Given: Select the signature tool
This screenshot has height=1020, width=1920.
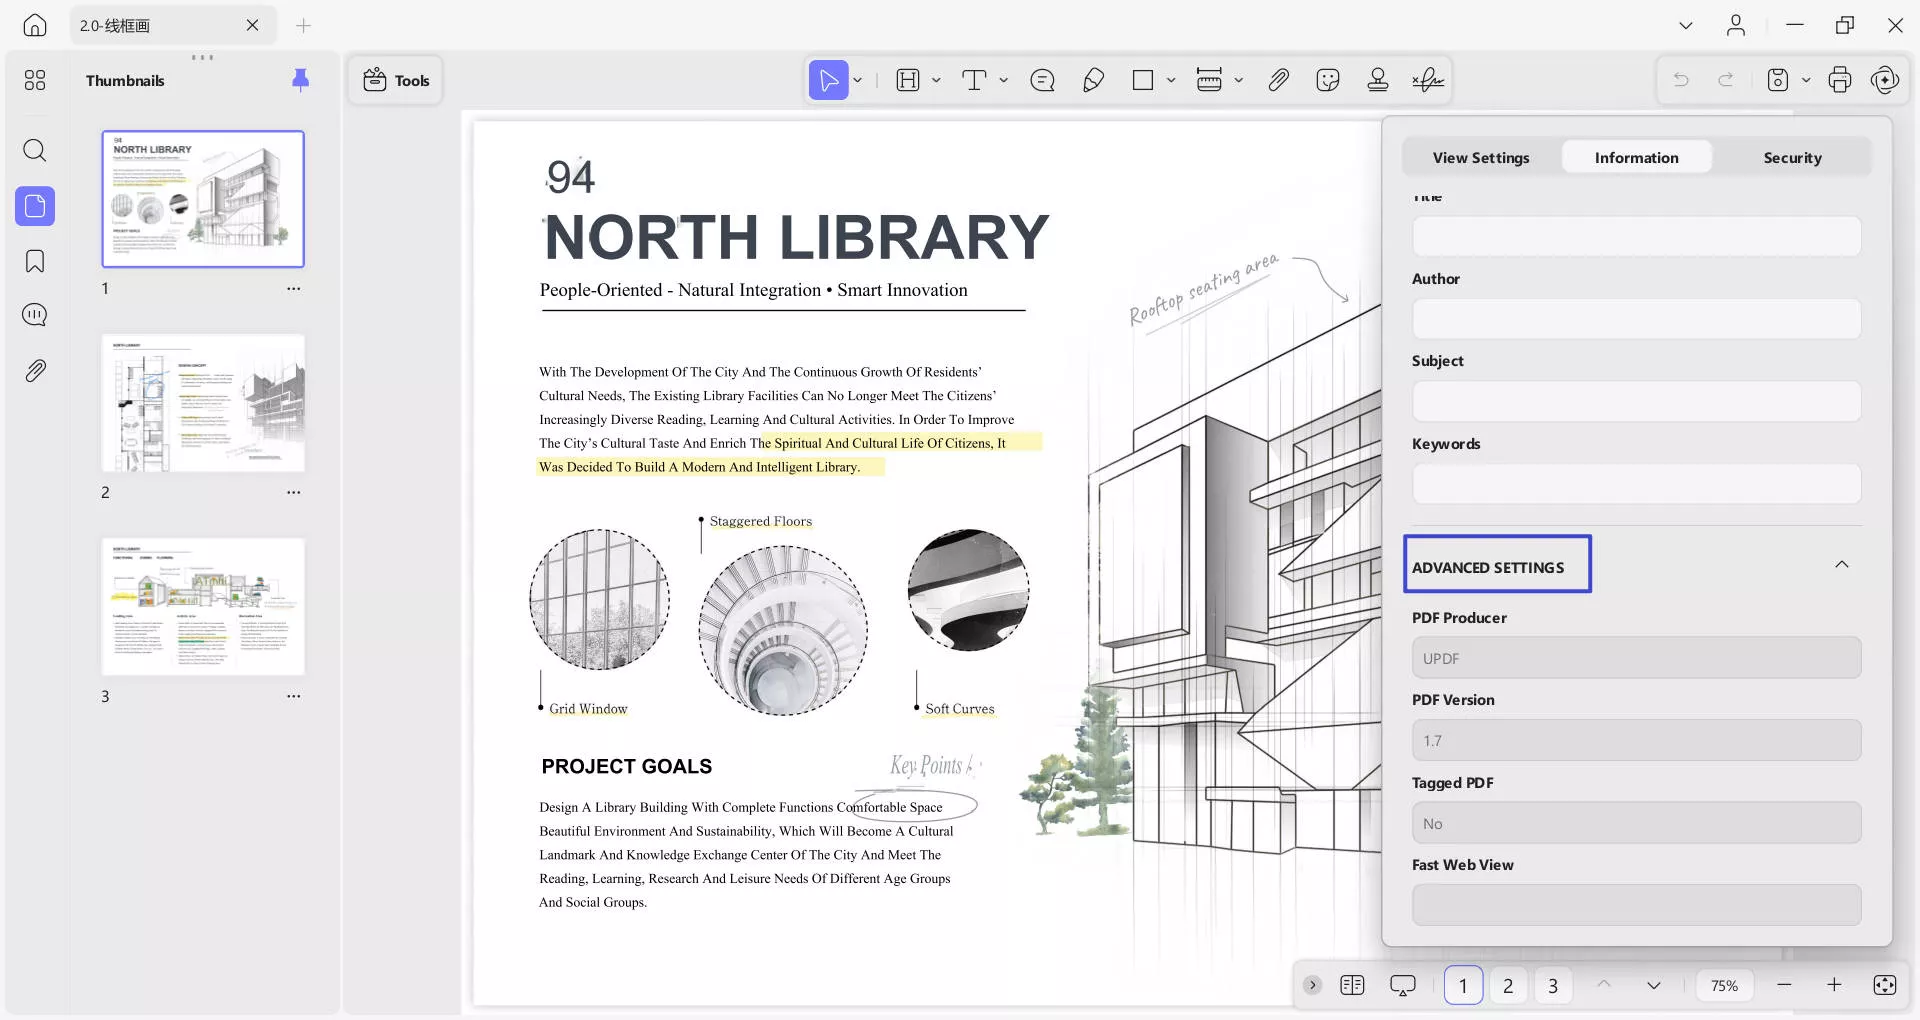Looking at the screenshot, I should coord(1427,81).
